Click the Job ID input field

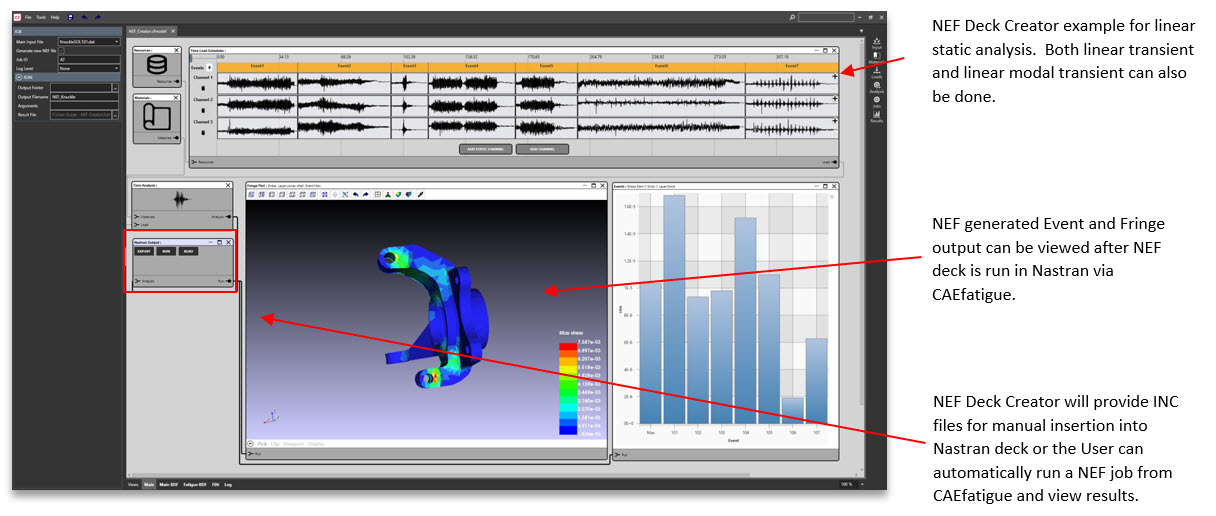coord(89,59)
